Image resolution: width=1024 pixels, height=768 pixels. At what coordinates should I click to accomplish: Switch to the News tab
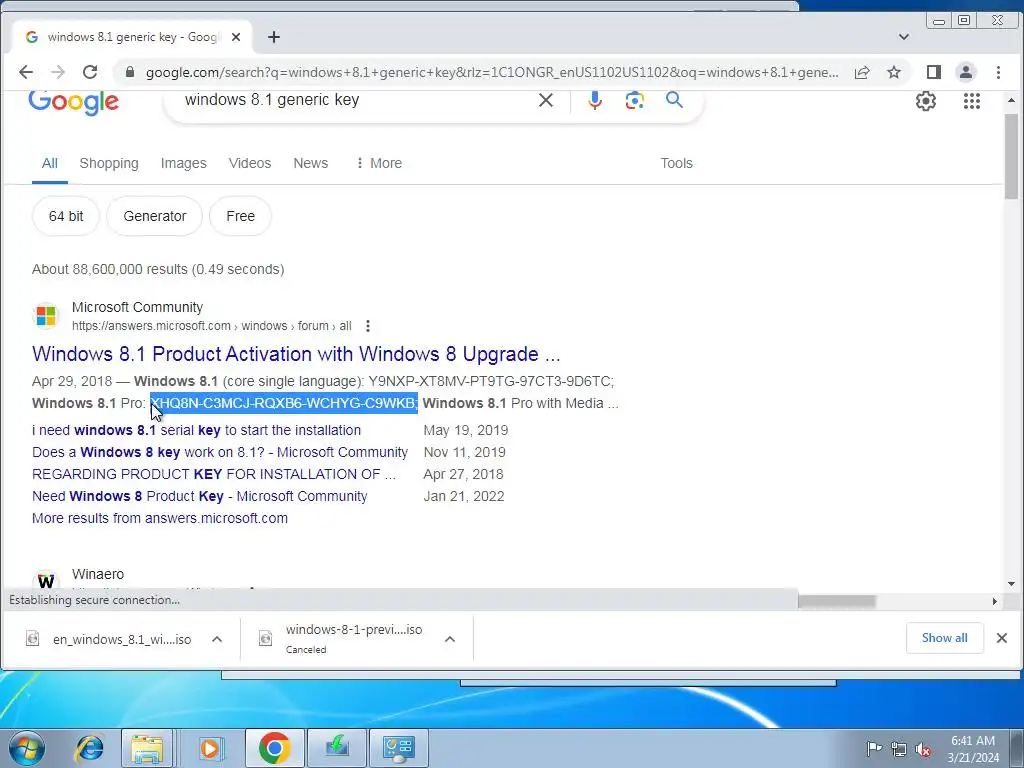coord(310,163)
